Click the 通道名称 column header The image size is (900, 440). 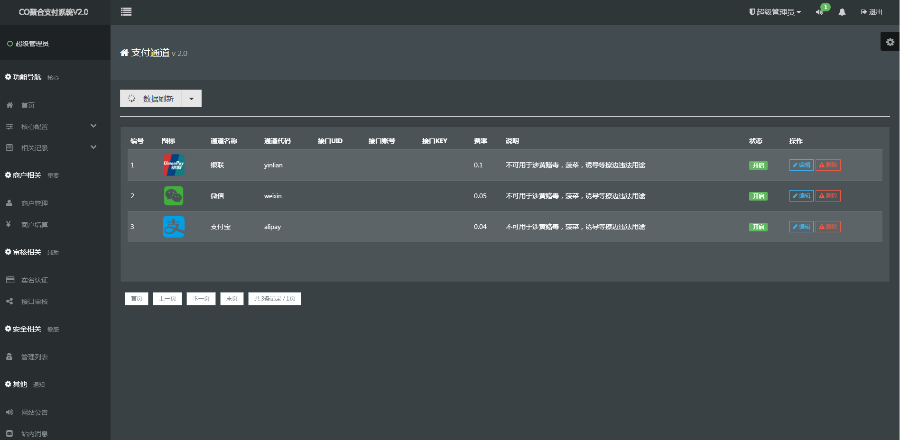(x=224, y=141)
